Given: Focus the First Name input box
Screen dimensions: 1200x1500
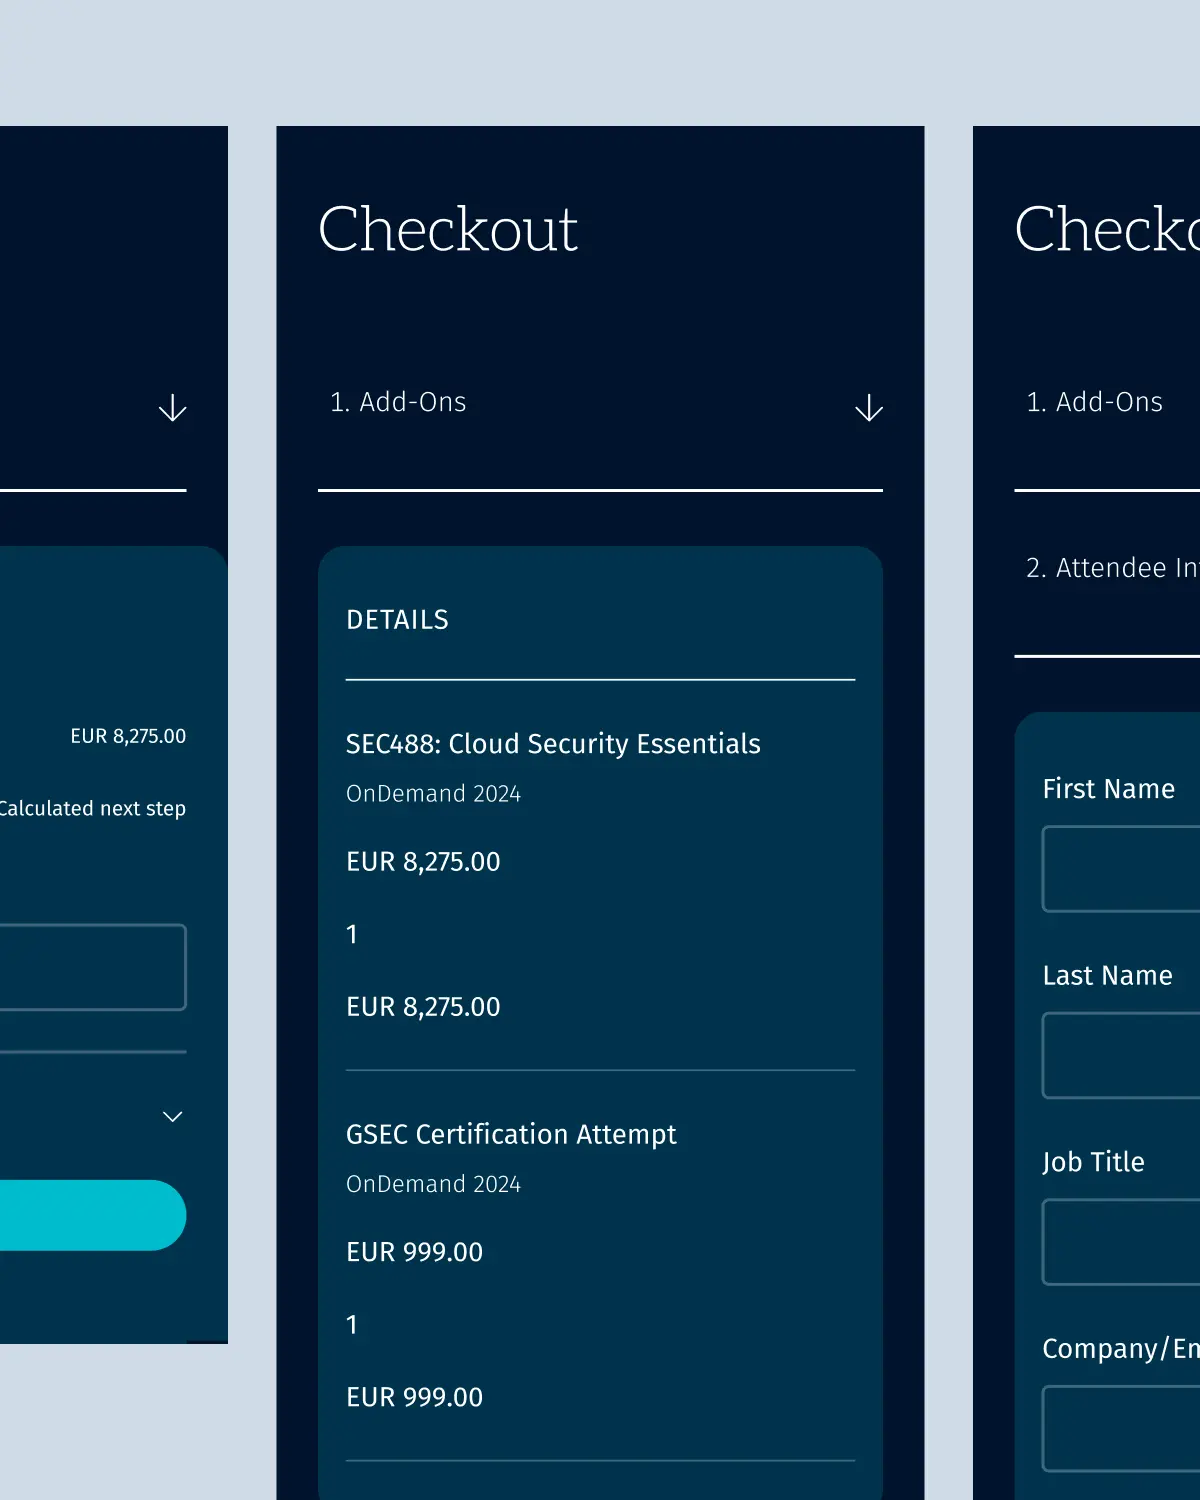Looking at the screenshot, I should (1120, 869).
